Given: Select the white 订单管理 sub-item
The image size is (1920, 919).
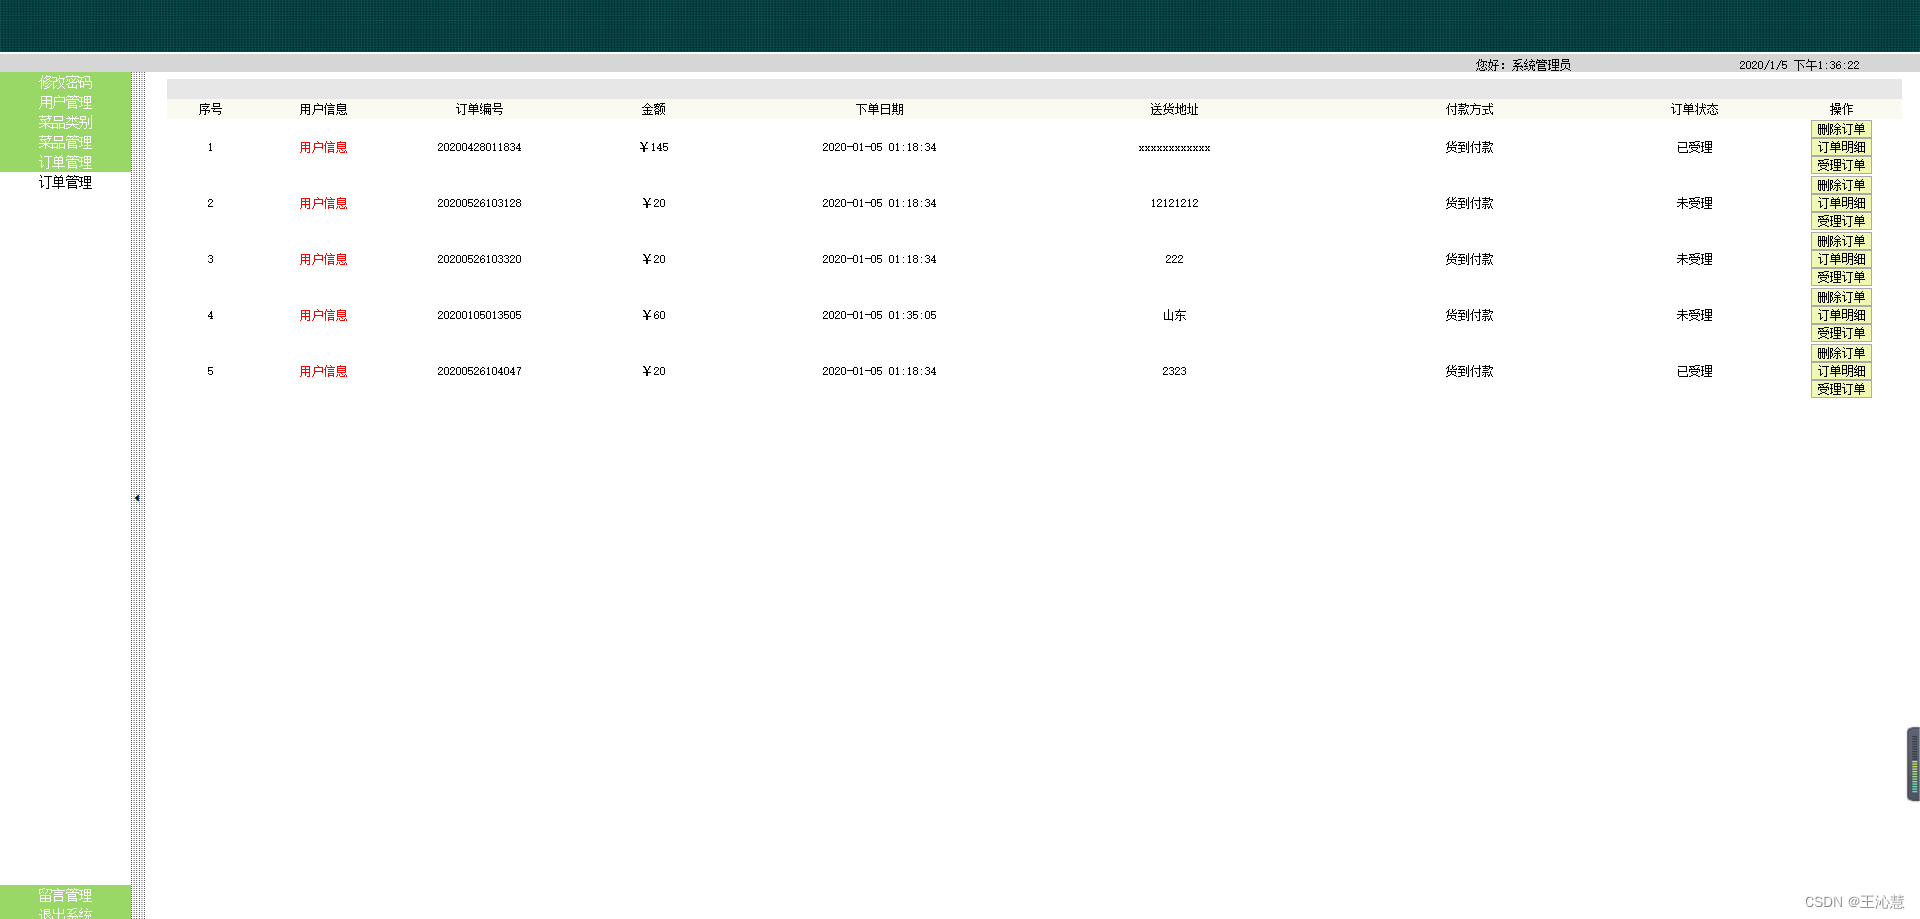Looking at the screenshot, I should tap(65, 182).
